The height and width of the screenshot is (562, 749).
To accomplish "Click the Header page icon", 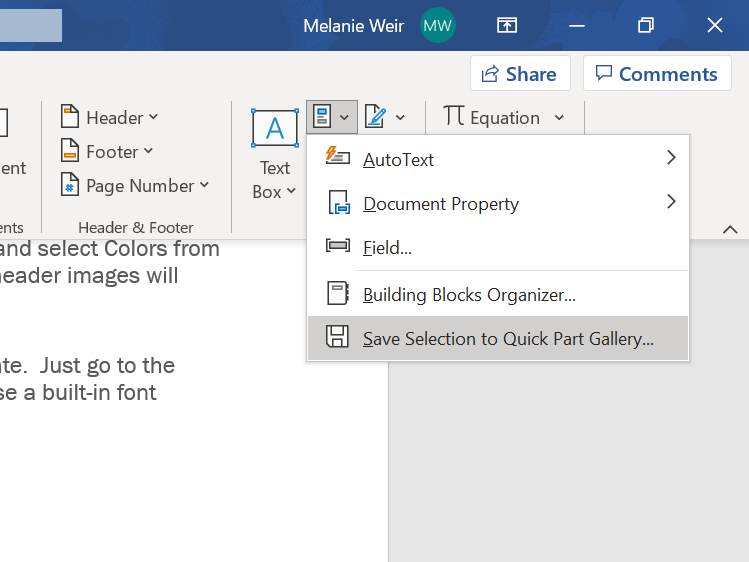I will (70, 117).
